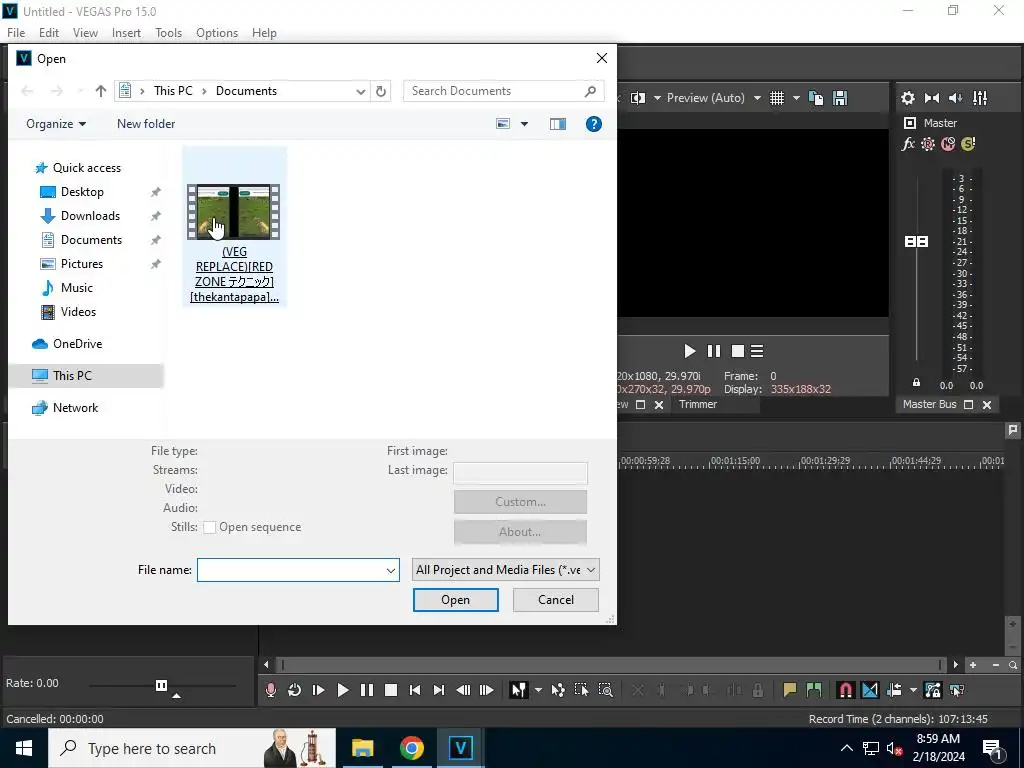The width and height of the screenshot is (1024, 768).
Task: Open Chrome from the Windows taskbar
Action: click(x=411, y=748)
